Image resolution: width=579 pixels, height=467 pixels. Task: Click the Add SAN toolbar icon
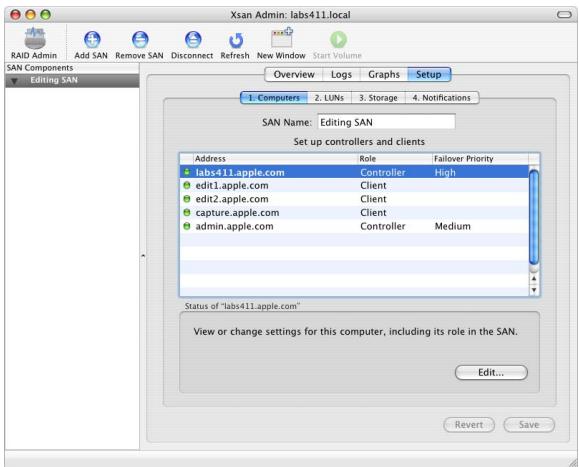[92, 40]
